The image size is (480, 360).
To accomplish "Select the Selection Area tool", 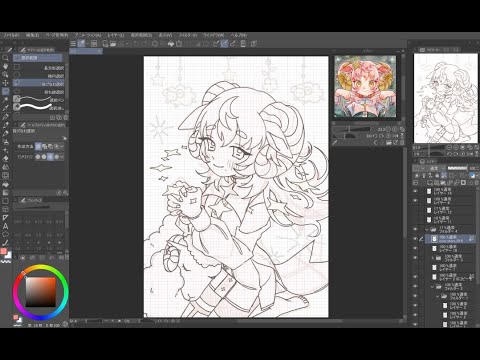I will coord(5,91).
